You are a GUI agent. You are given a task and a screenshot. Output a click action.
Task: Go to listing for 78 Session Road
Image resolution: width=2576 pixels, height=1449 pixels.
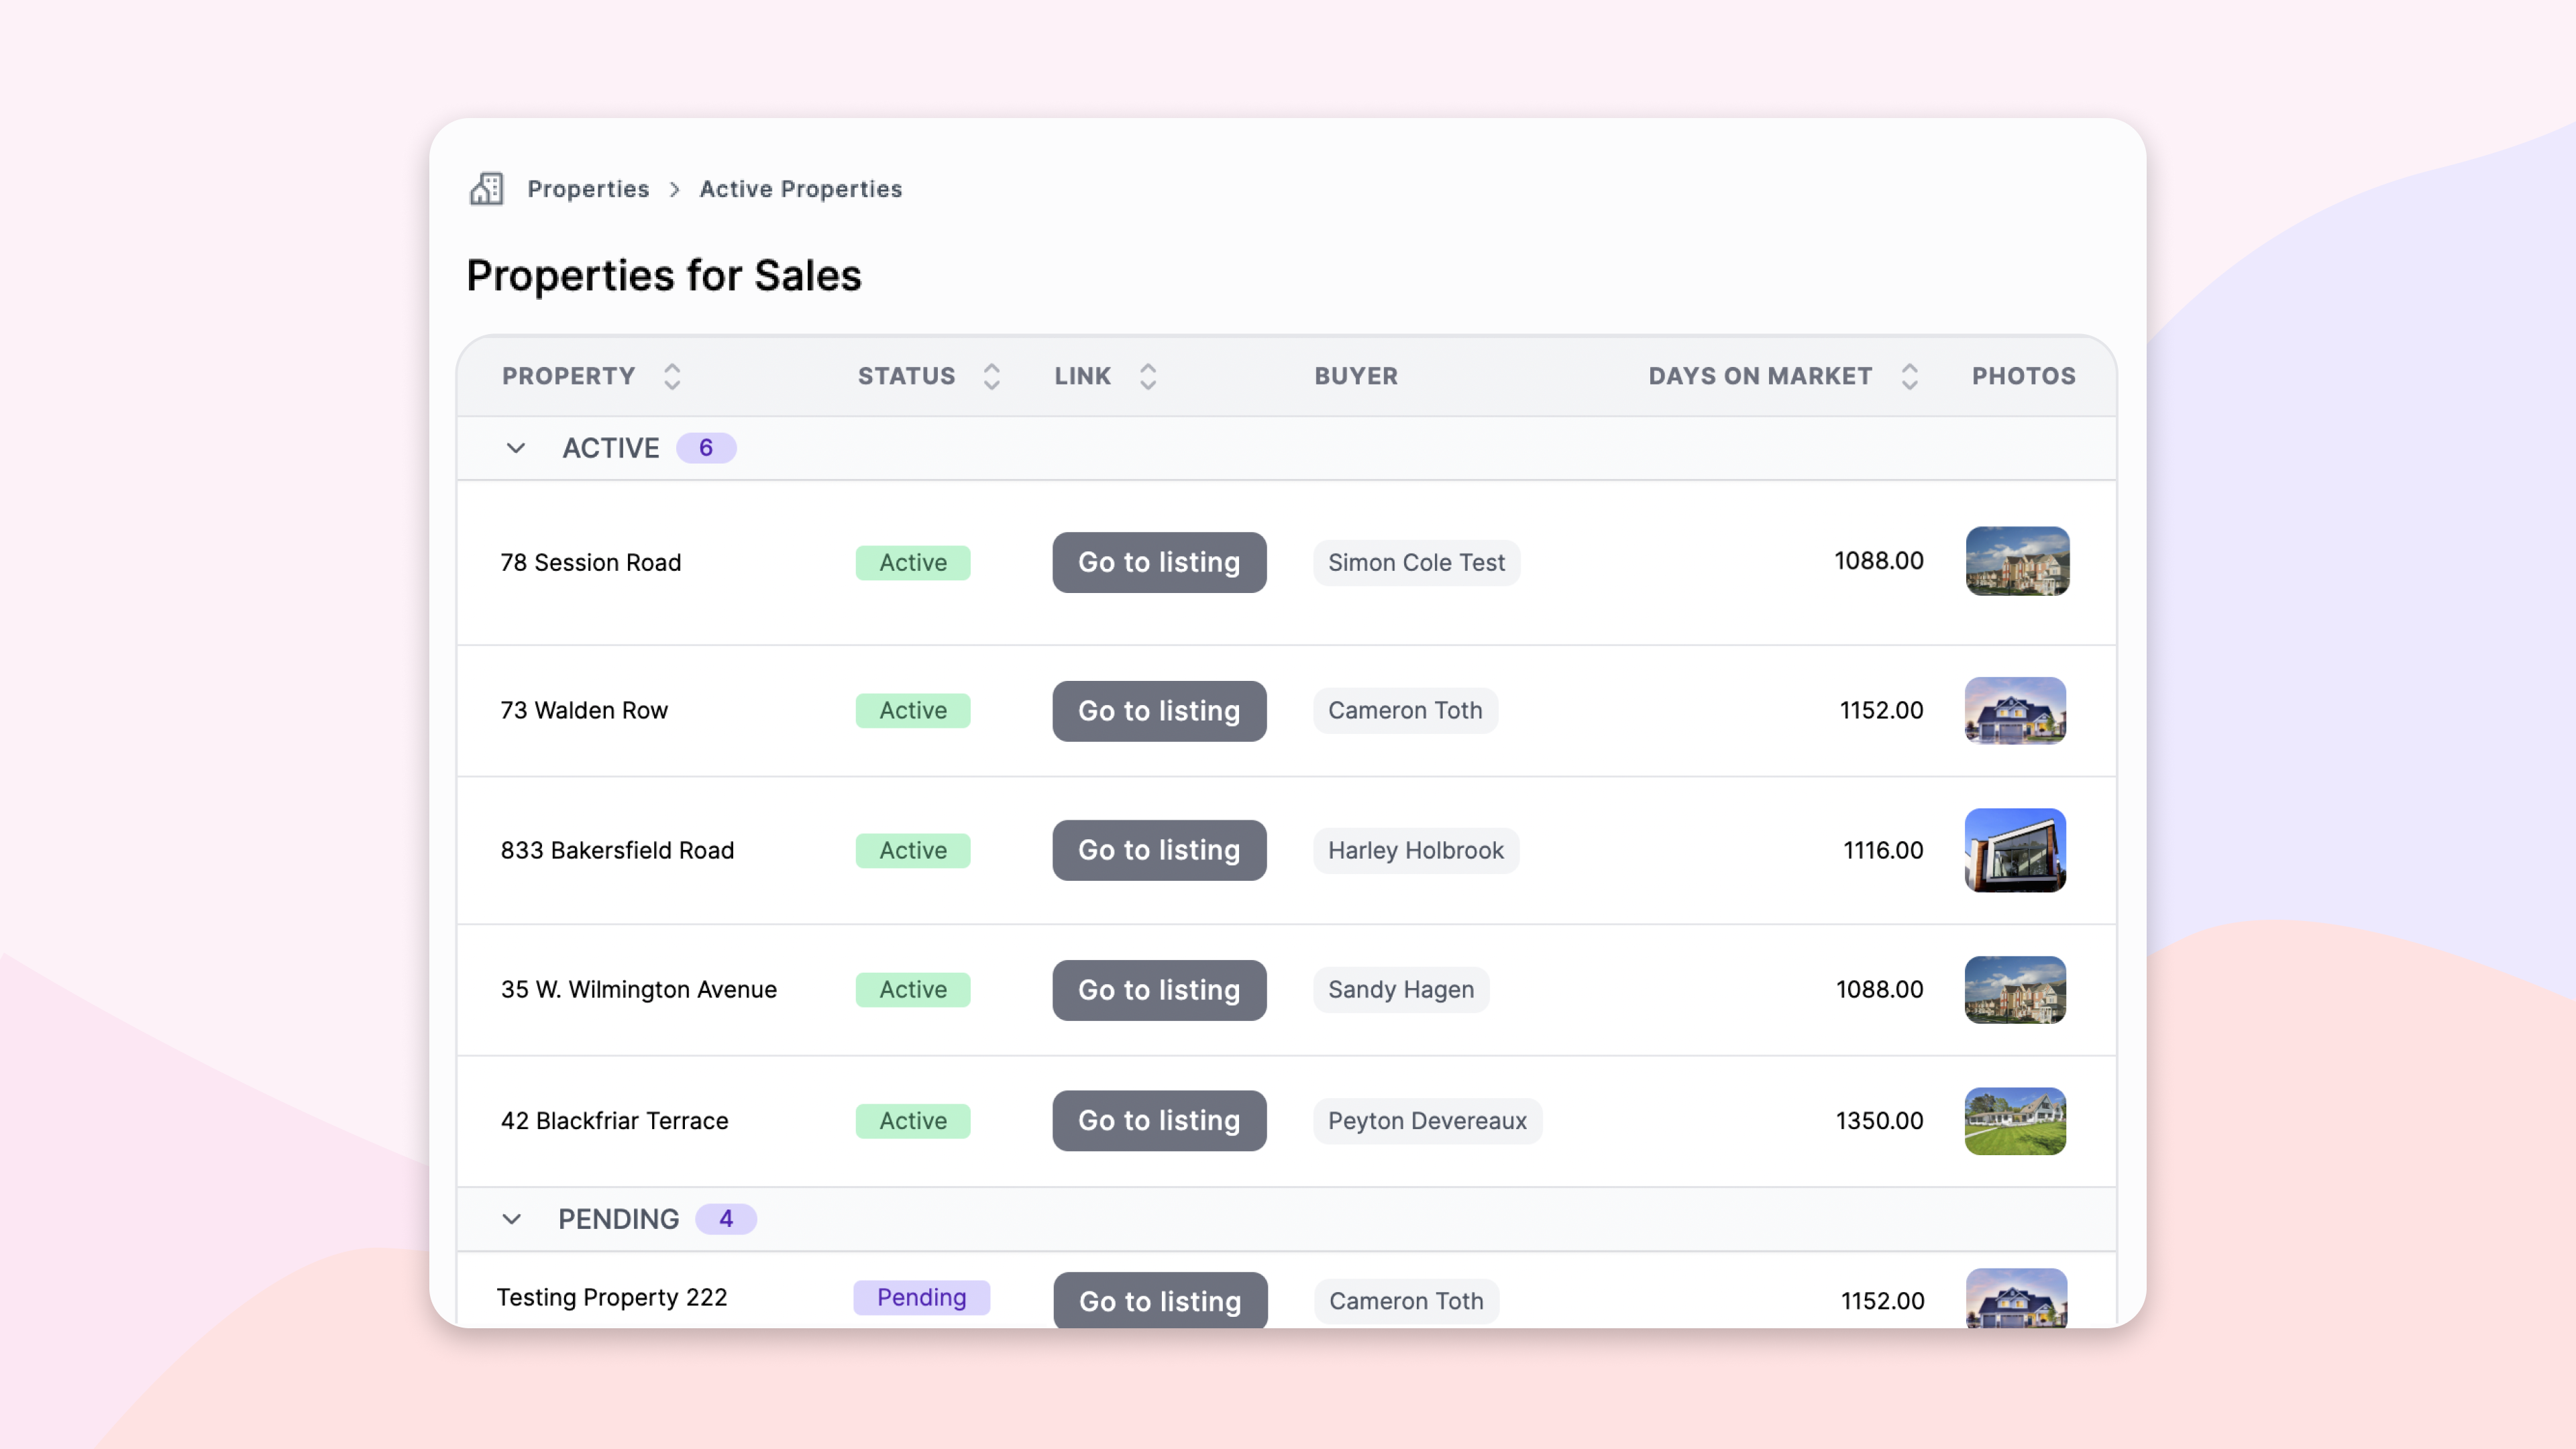pos(1159,562)
